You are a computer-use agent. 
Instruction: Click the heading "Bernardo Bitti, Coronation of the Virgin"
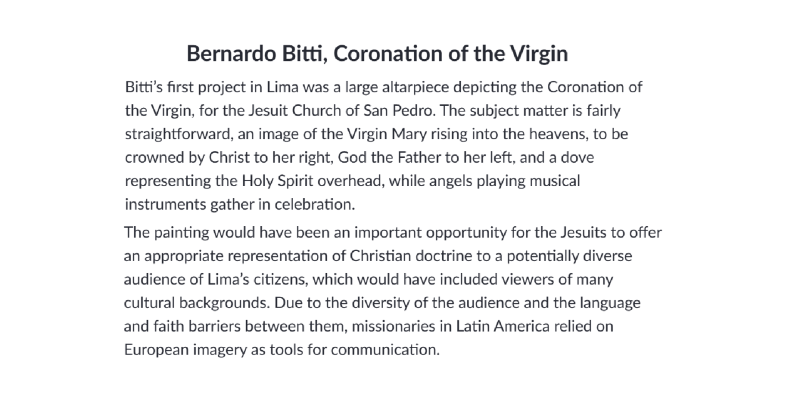(x=384, y=52)
